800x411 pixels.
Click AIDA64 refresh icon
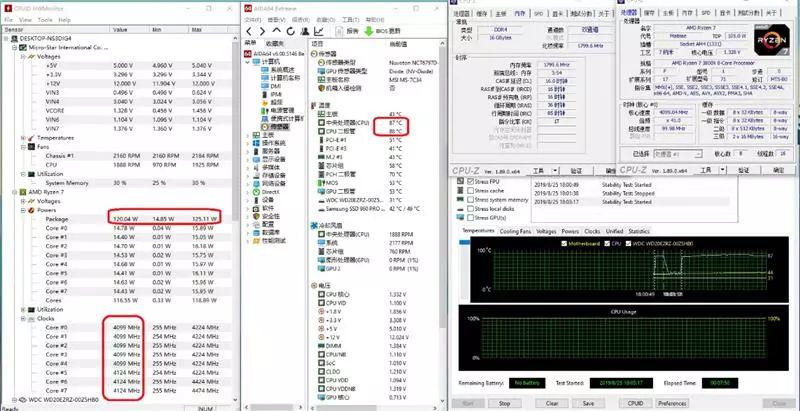290,31
